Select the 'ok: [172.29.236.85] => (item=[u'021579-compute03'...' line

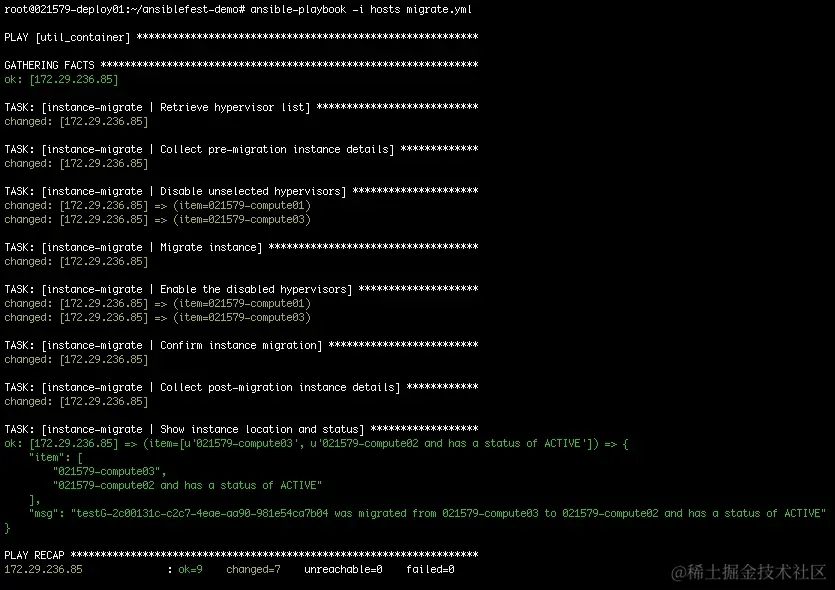pos(316,444)
